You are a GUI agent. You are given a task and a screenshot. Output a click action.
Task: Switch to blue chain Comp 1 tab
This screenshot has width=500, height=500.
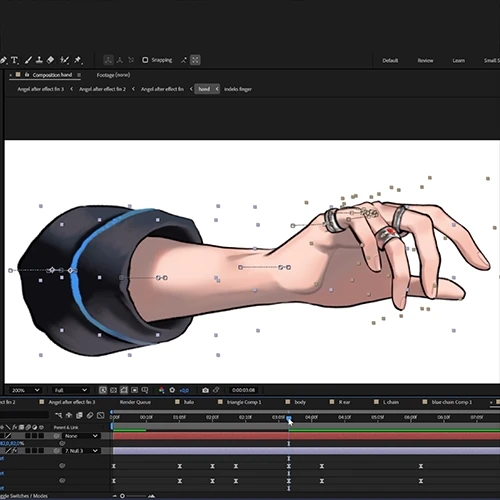click(452, 402)
